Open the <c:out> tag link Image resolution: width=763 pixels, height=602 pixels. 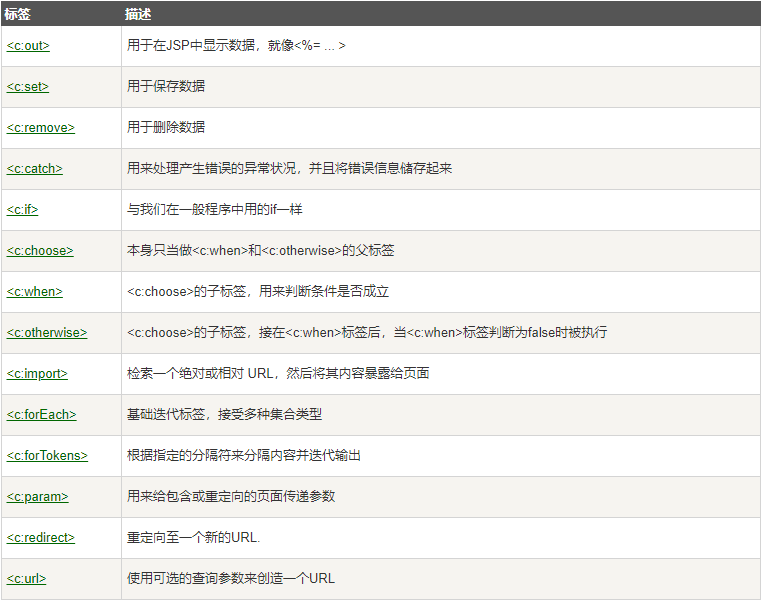[28, 46]
